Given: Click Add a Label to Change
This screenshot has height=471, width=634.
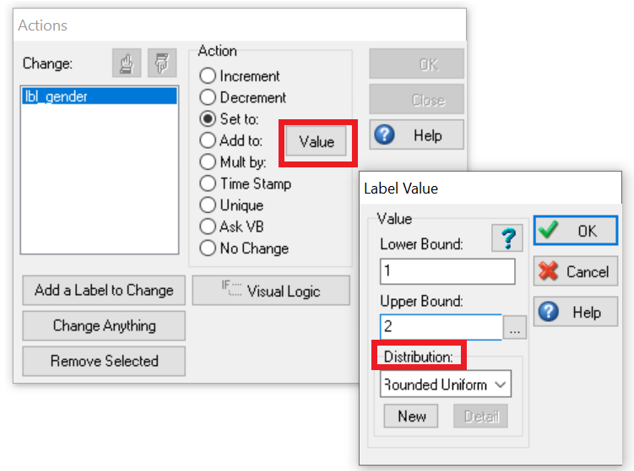Looking at the screenshot, I should pos(104,290).
